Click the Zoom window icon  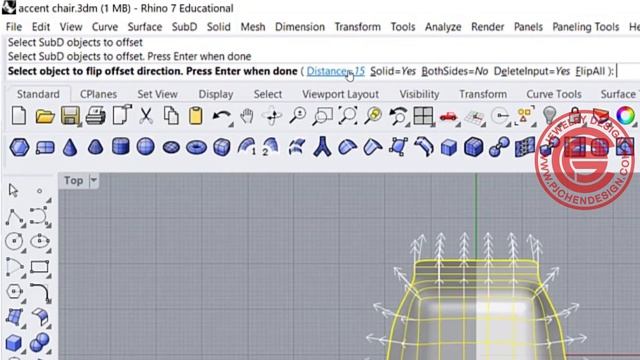click(322, 116)
